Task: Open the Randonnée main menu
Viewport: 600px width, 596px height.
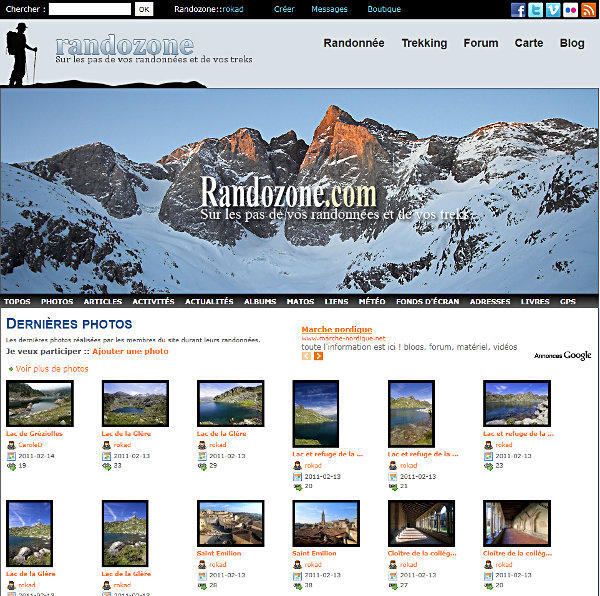Action: pyautogui.click(x=354, y=44)
